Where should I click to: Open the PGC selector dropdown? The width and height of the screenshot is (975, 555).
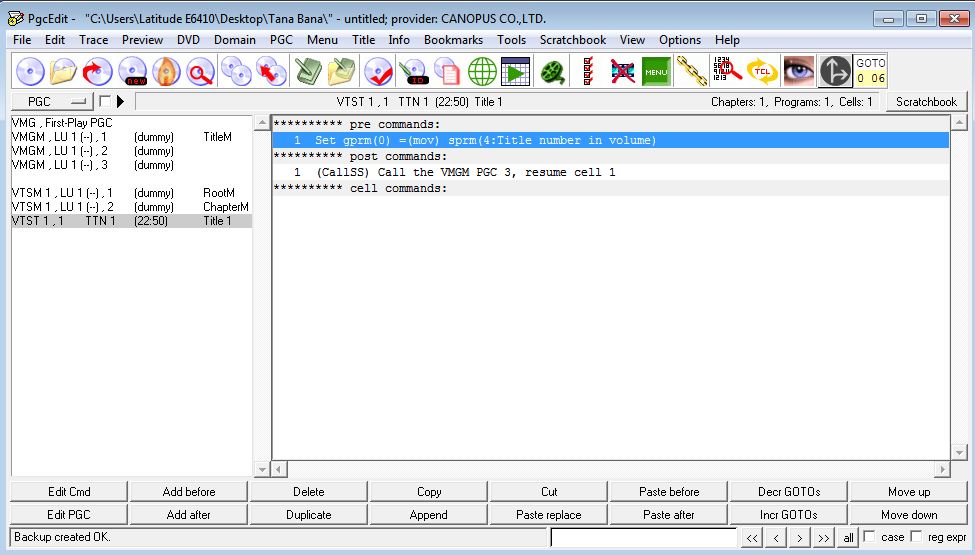52,101
